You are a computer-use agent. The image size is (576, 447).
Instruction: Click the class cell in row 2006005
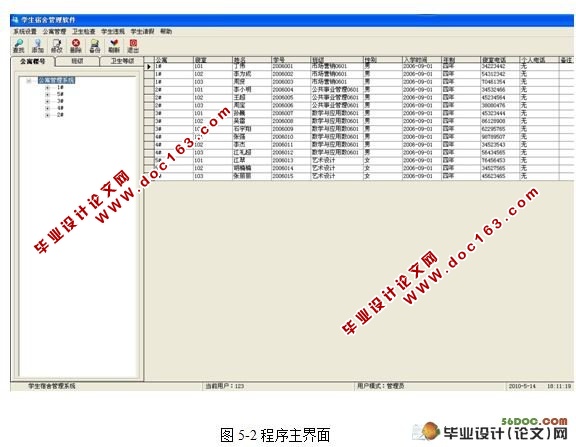pos(337,98)
